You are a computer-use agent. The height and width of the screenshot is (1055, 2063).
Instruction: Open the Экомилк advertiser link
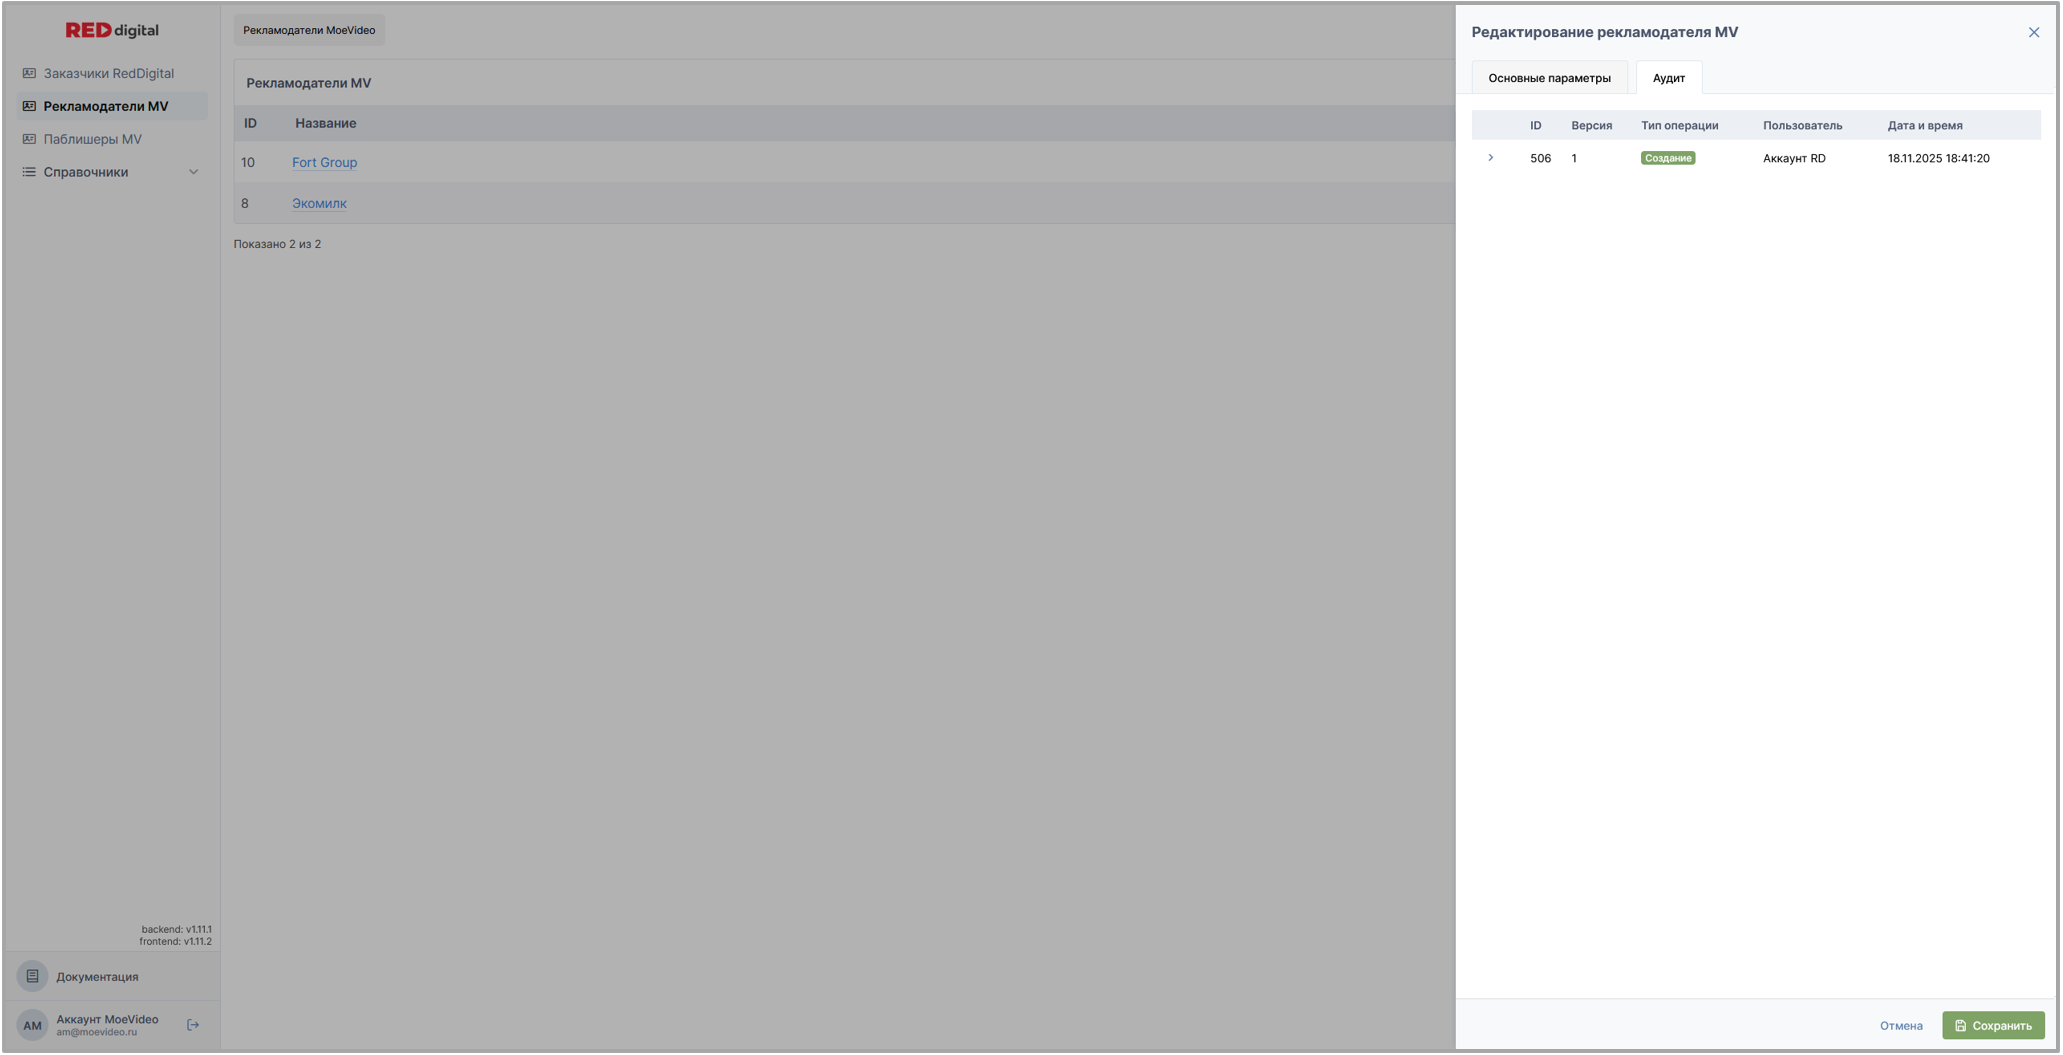(x=319, y=203)
